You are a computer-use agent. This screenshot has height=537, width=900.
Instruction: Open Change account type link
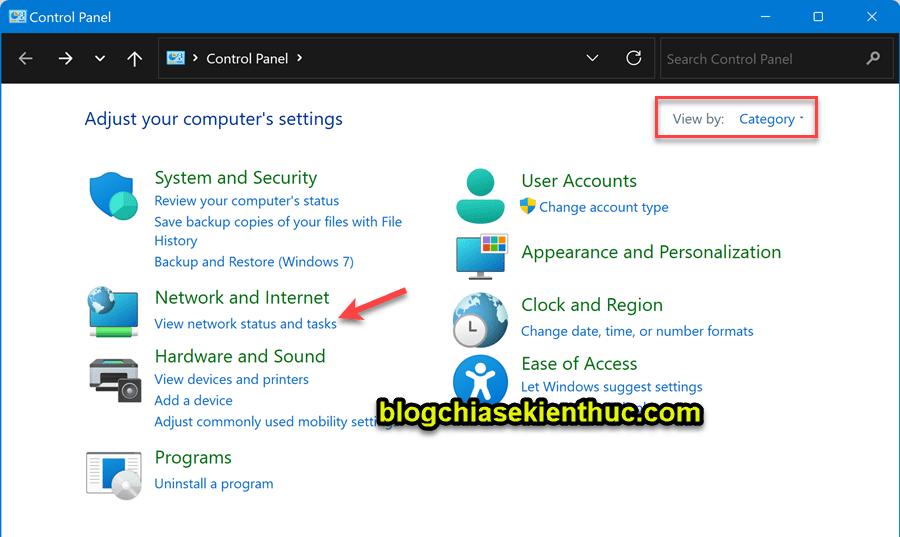click(x=603, y=207)
